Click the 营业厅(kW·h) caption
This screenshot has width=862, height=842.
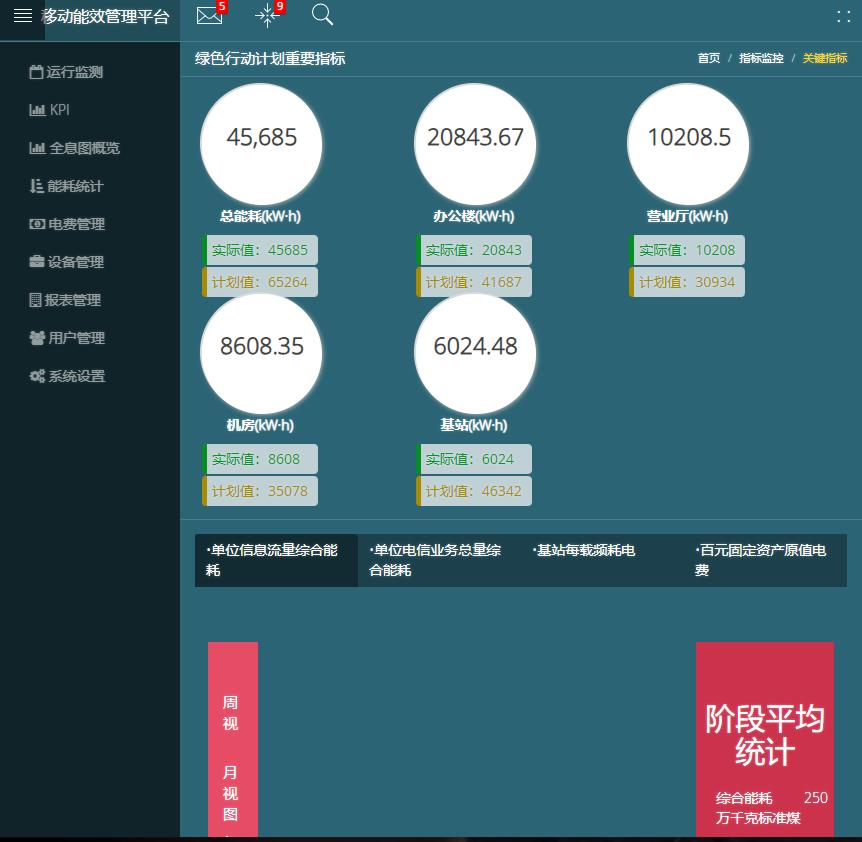pos(687,216)
